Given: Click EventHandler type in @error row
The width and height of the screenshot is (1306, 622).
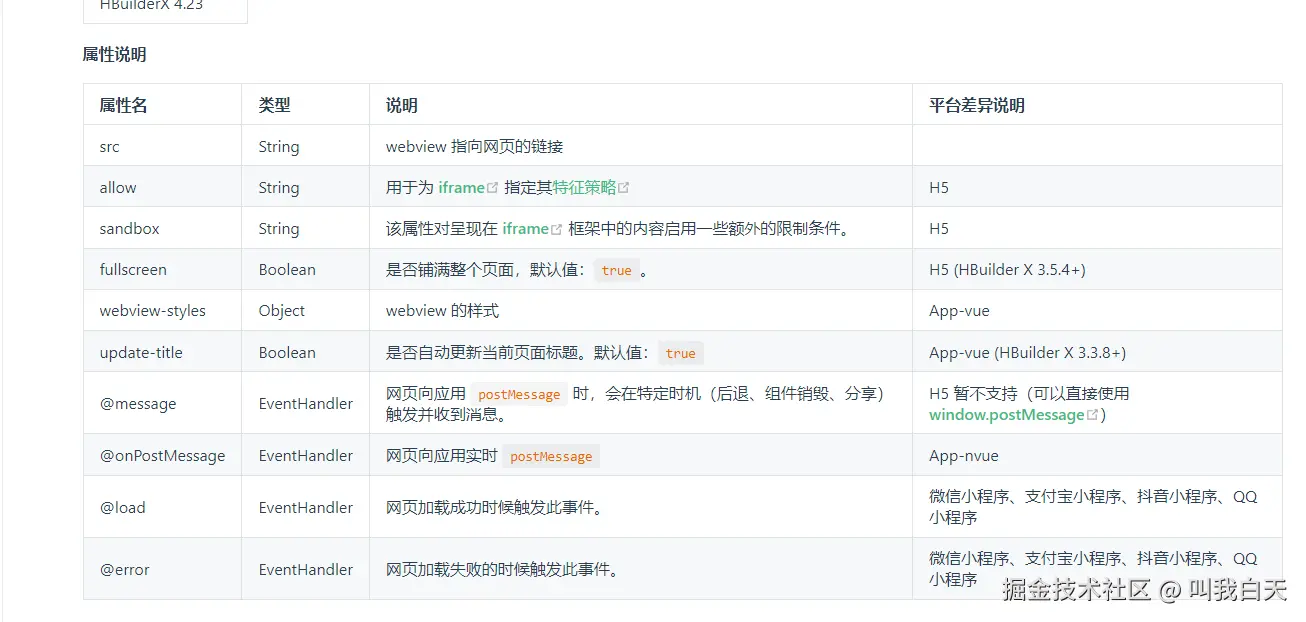Looking at the screenshot, I should coord(305,569).
